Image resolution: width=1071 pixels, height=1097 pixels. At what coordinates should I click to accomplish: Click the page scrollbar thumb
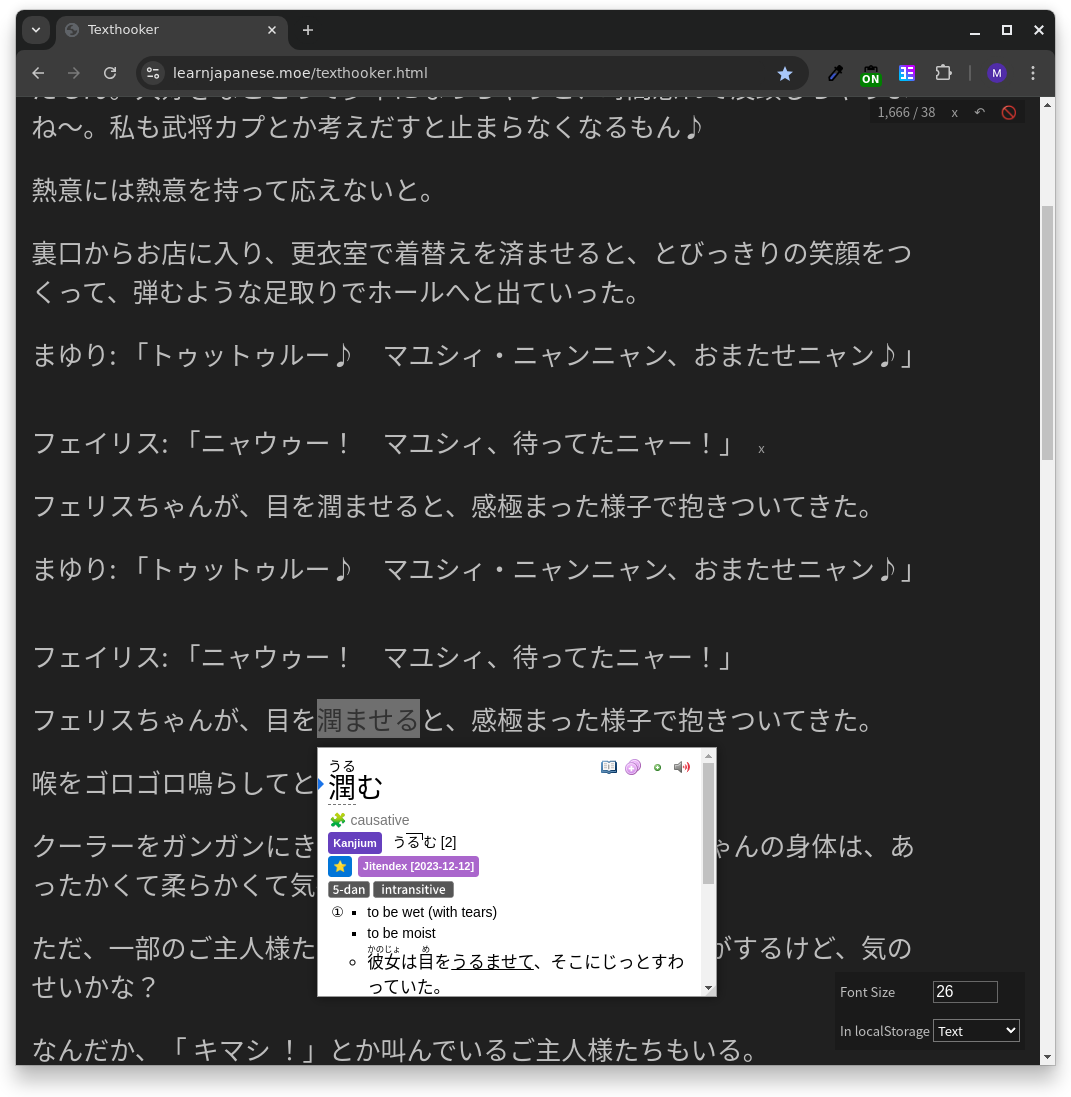[1047, 332]
